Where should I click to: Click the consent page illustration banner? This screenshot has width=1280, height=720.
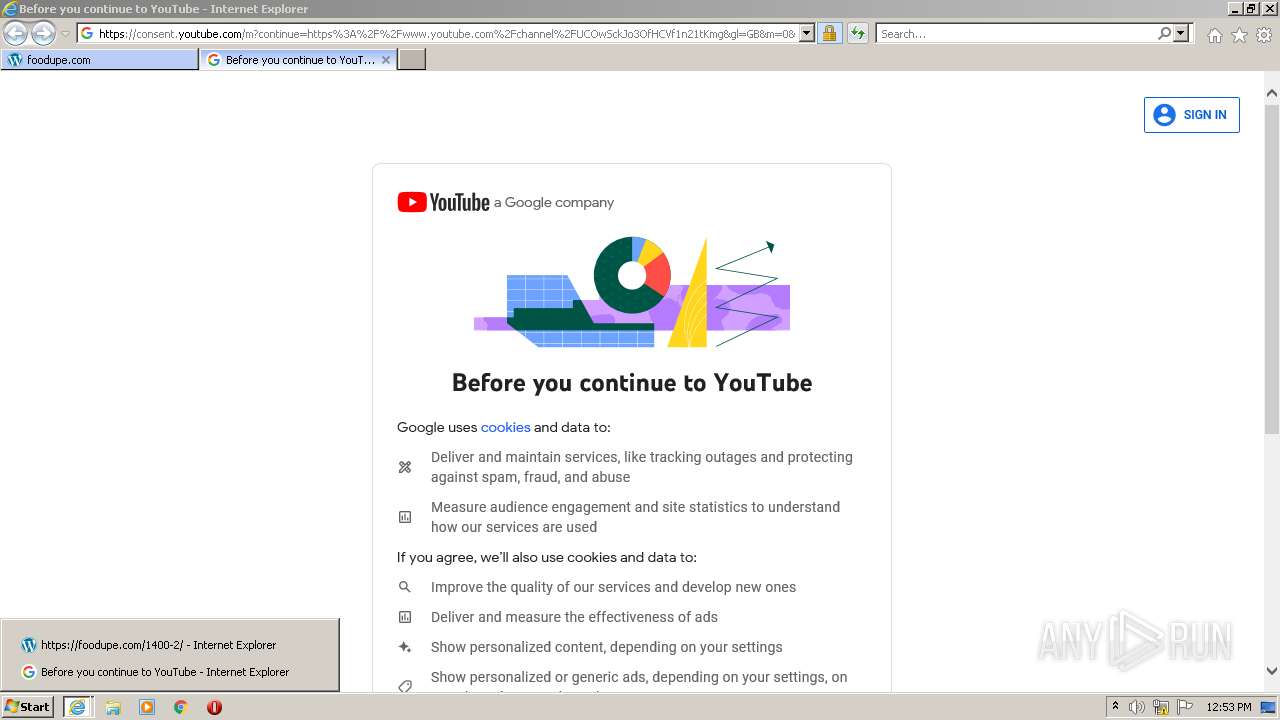(x=632, y=292)
